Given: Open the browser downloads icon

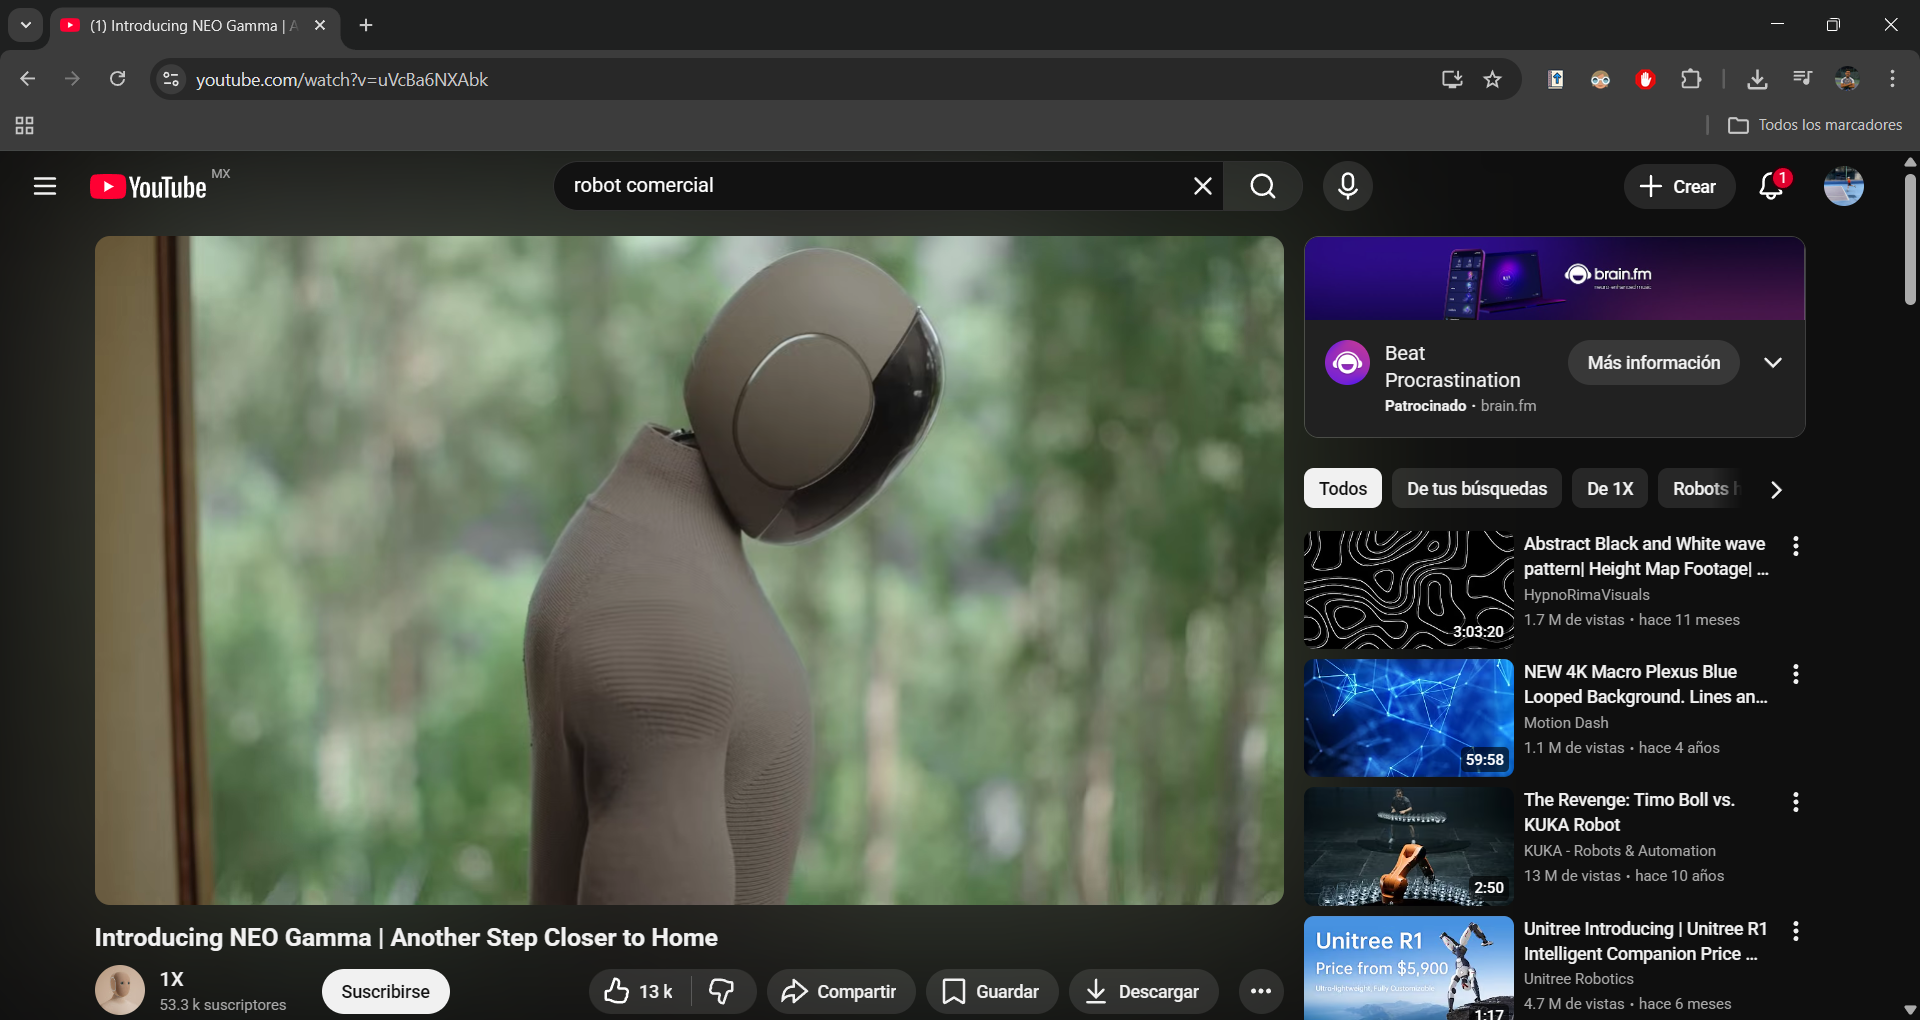Looking at the screenshot, I should 1757,79.
